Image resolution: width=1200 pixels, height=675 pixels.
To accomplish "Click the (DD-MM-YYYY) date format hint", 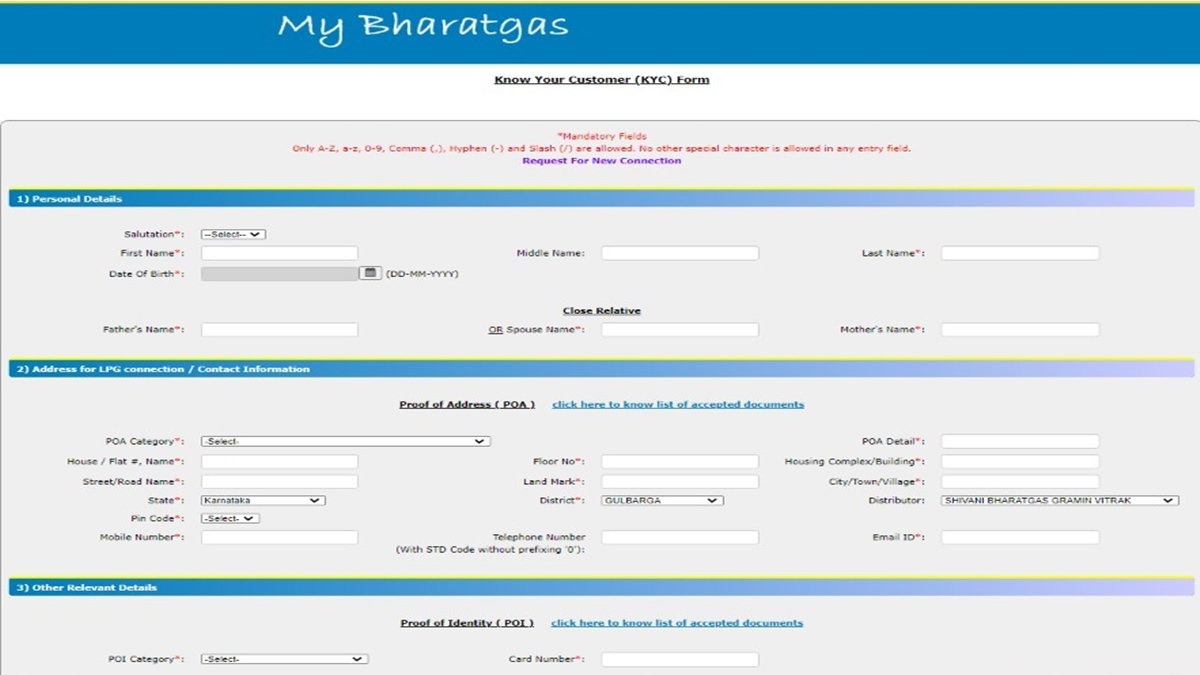I will pos(422,273).
